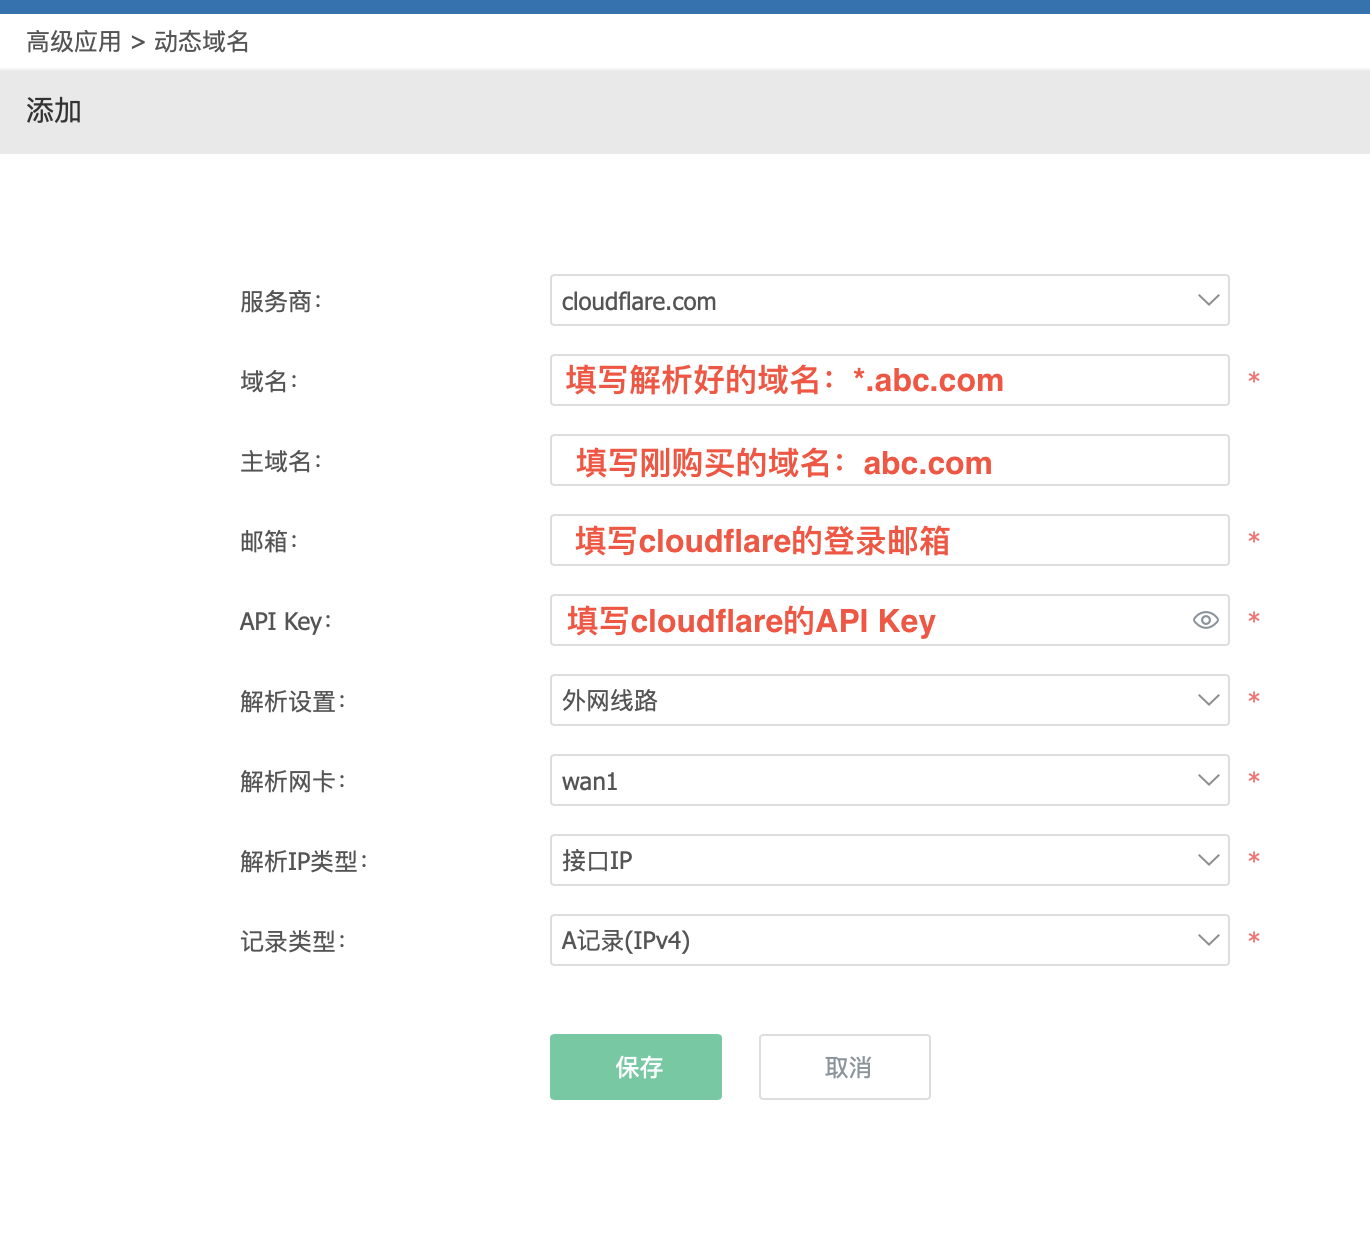Click the 取消 button
1370x1246 pixels.
click(x=845, y=1067)
